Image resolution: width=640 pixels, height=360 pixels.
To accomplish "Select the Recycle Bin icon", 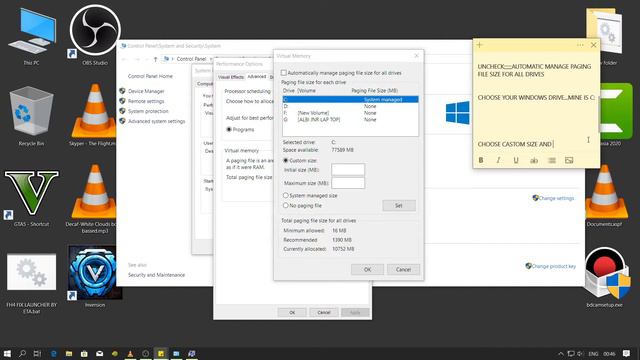I will pyautogui.click(x=31, y=116).
